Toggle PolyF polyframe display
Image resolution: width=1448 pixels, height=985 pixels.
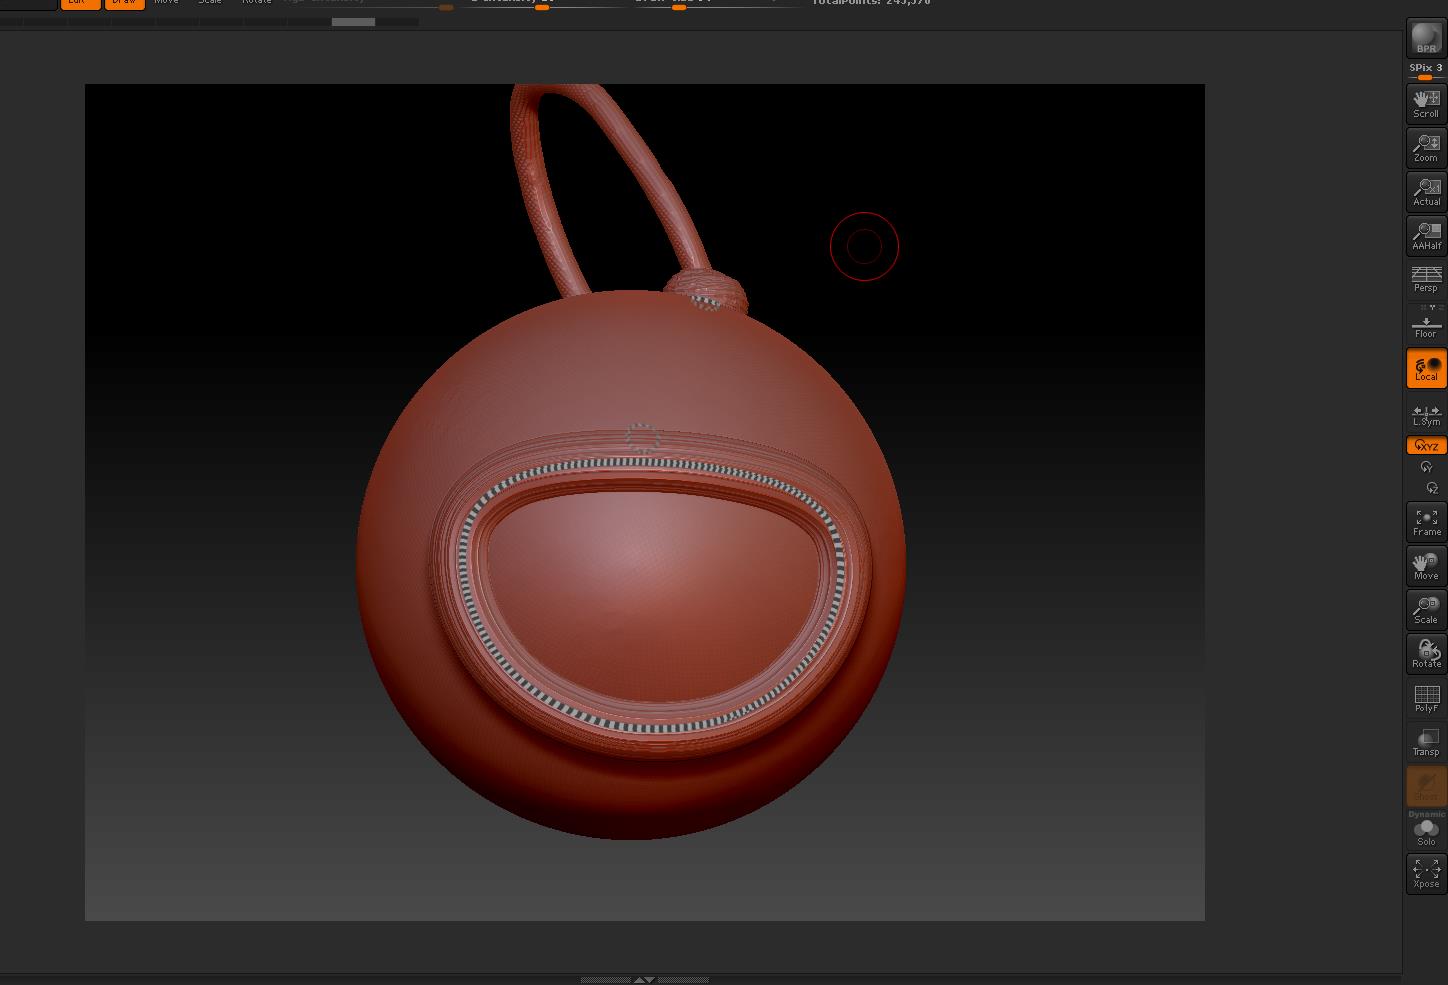point(1426,698)
